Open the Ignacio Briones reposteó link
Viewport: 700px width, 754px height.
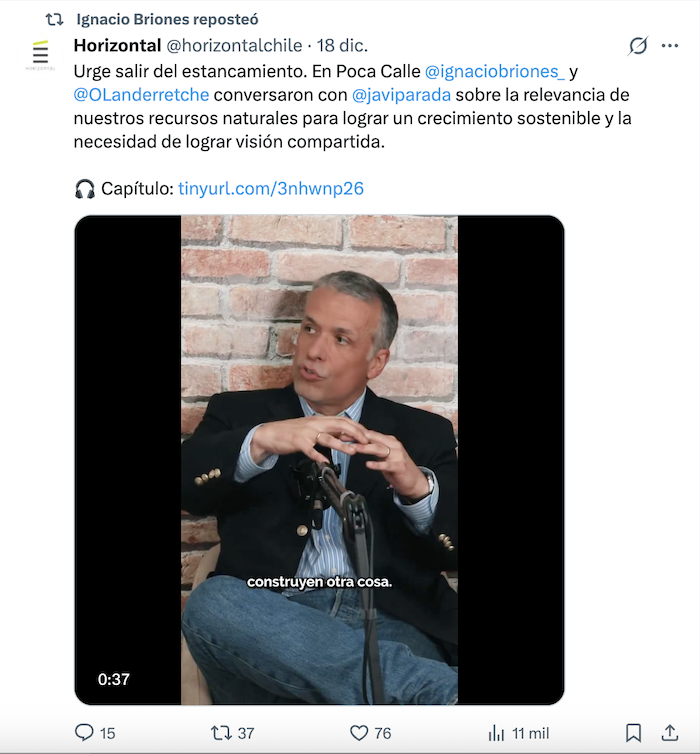(x=167, y=19)
